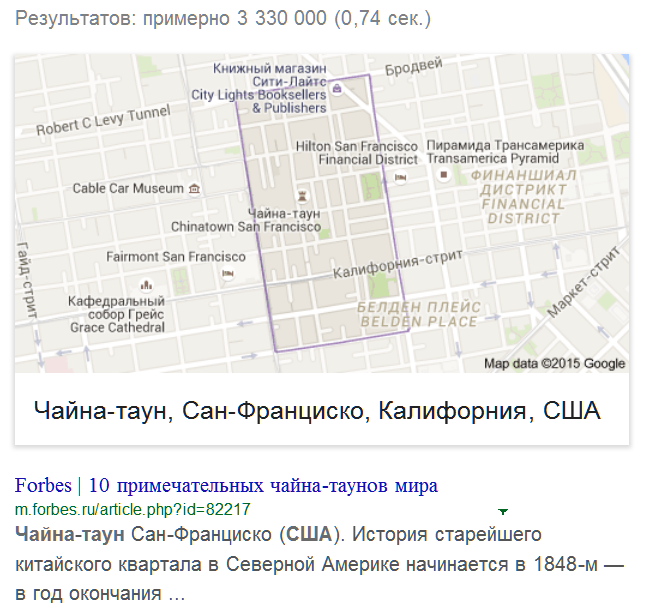
Task: Click the Fairmont San Francisco hotel bed icon
Action: 228,274
